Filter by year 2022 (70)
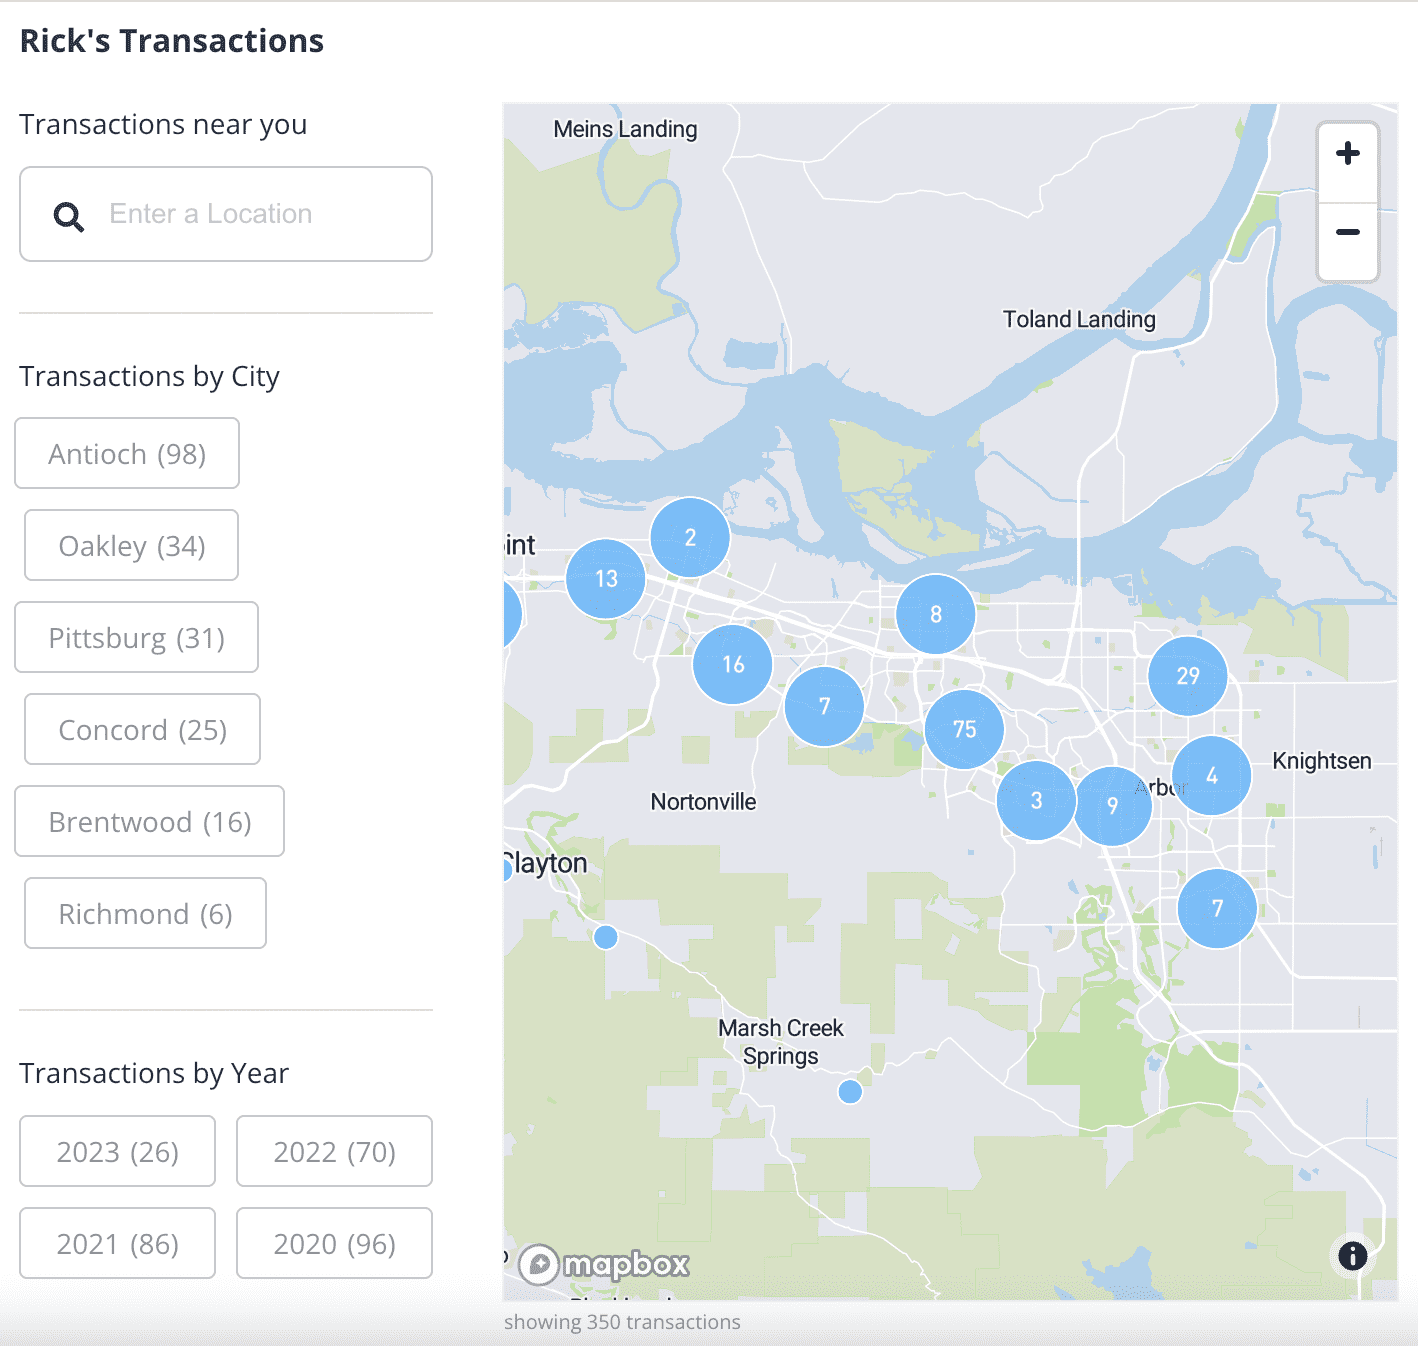 point(334,1152)
